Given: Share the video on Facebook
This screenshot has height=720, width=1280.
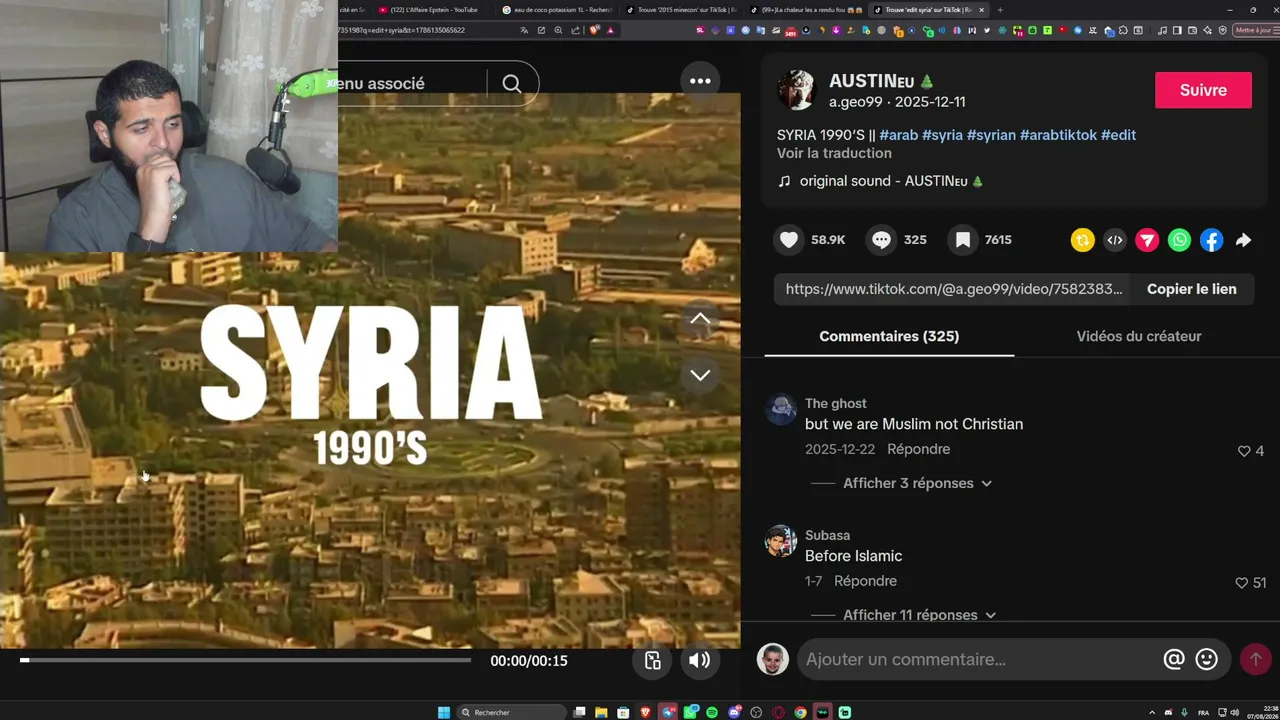Looking at the screenshot, I should coord(1211,240).
